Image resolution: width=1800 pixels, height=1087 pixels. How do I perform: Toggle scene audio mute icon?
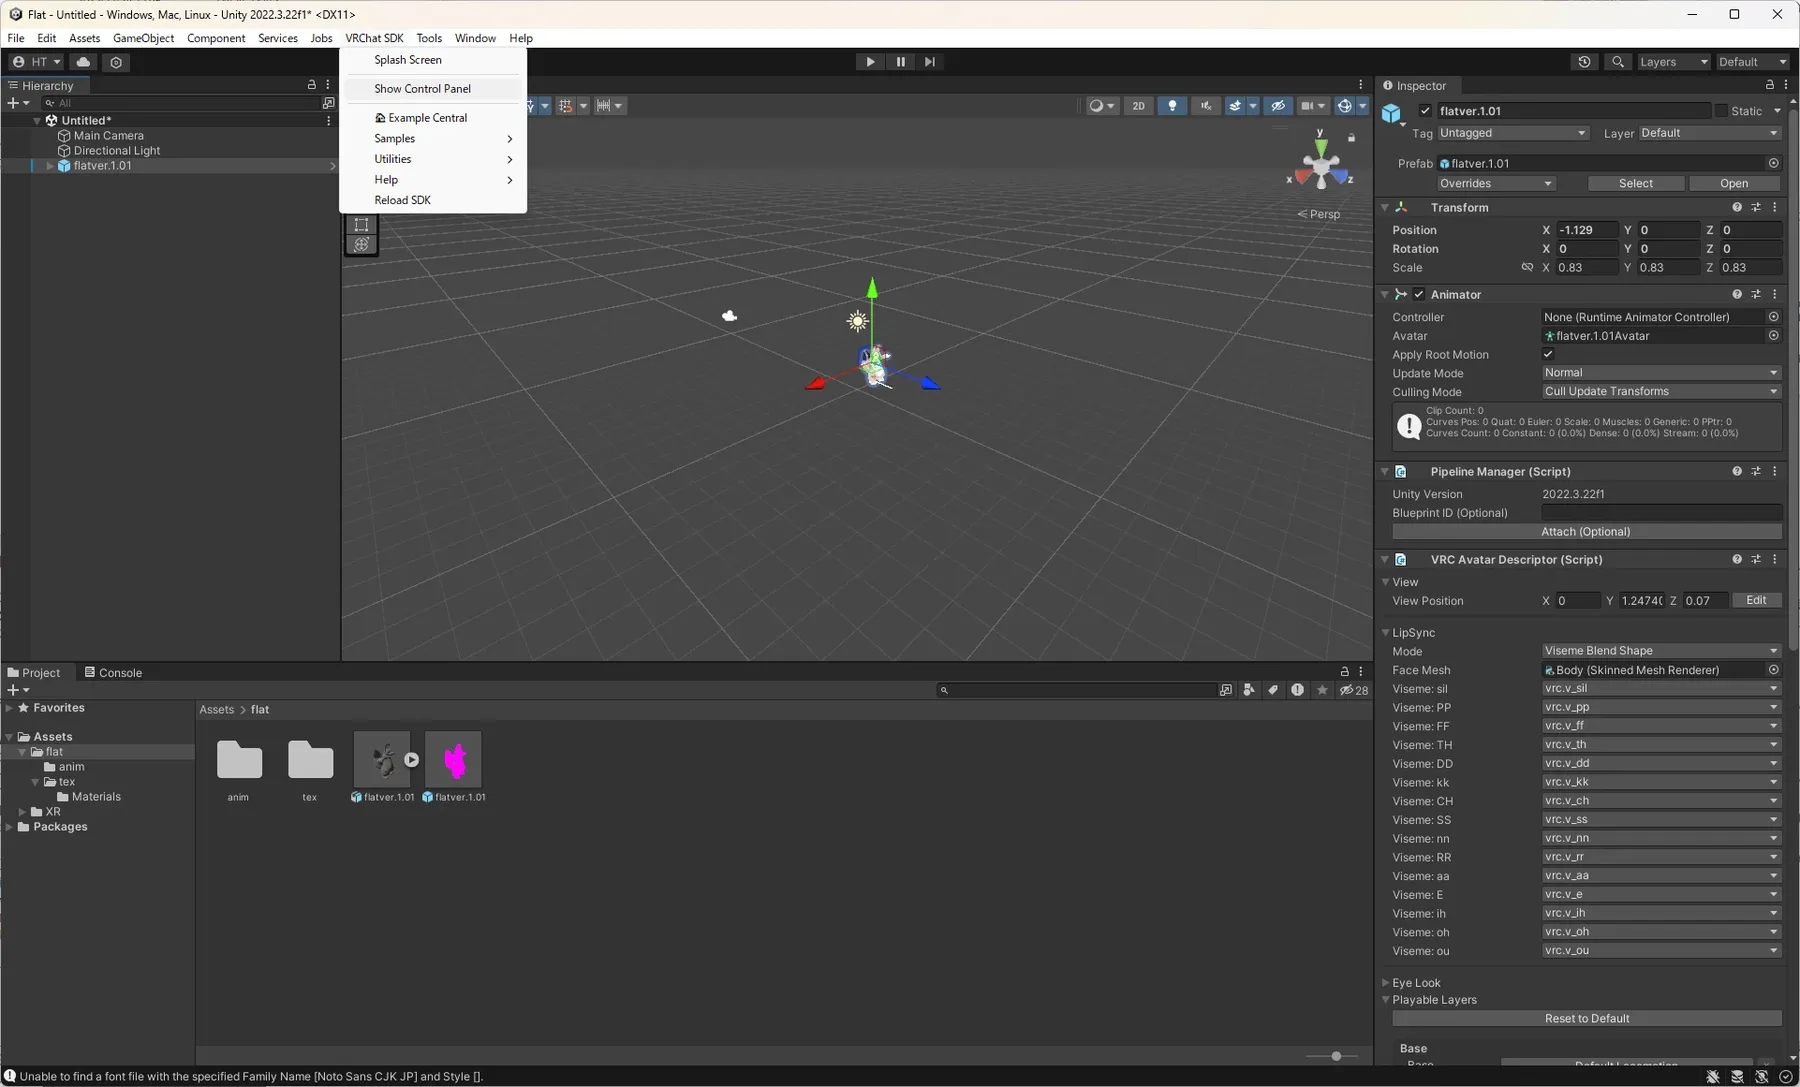click(1205, 106)
